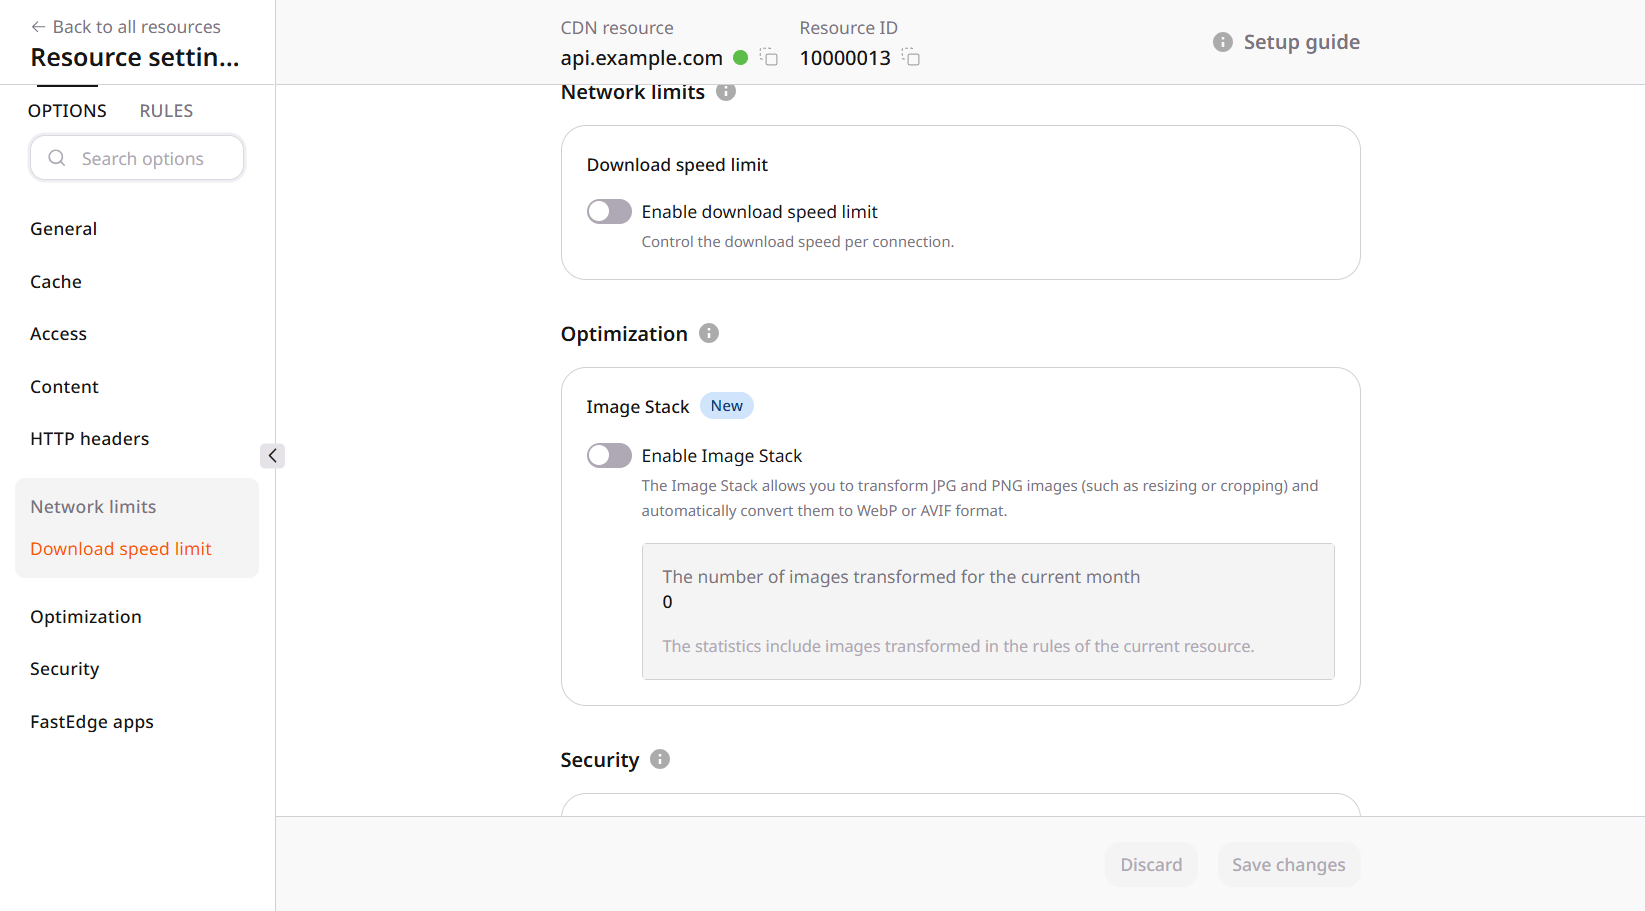Click the Security section info icon
1645x911 pixels.
[x=660, y=759]
